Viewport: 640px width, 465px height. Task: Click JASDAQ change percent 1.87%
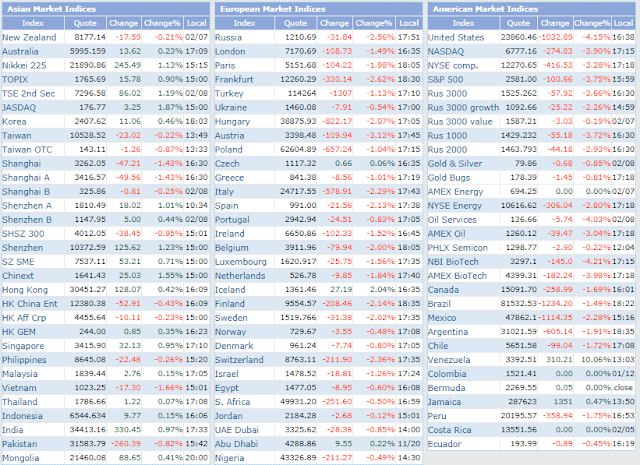pos(170,108)
